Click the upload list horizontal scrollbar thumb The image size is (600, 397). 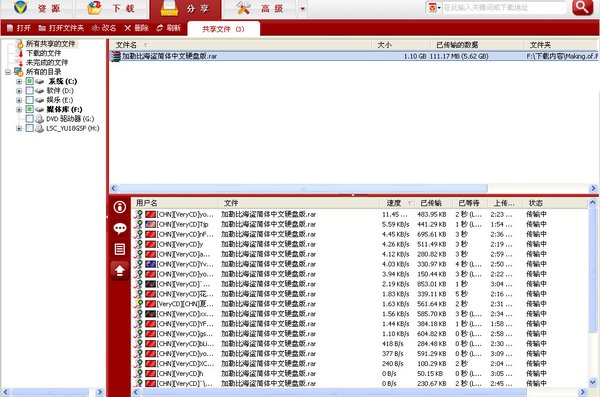334,392
